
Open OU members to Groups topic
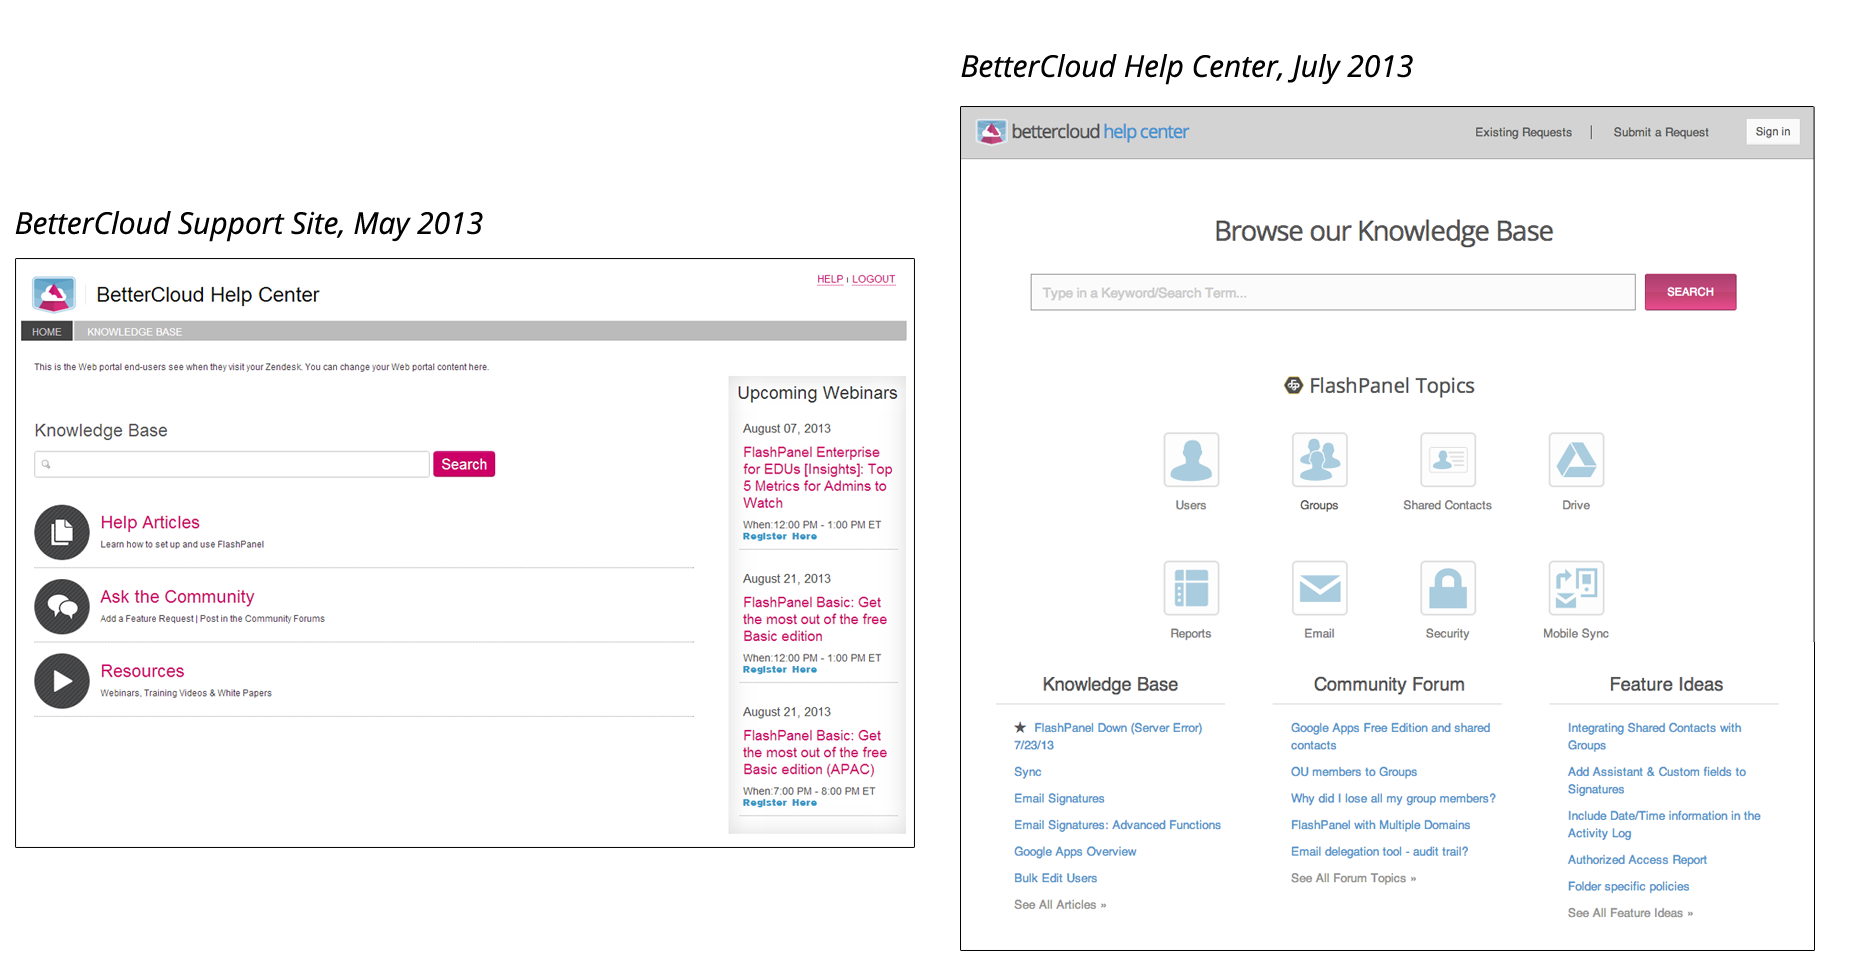pos(1353,772)
